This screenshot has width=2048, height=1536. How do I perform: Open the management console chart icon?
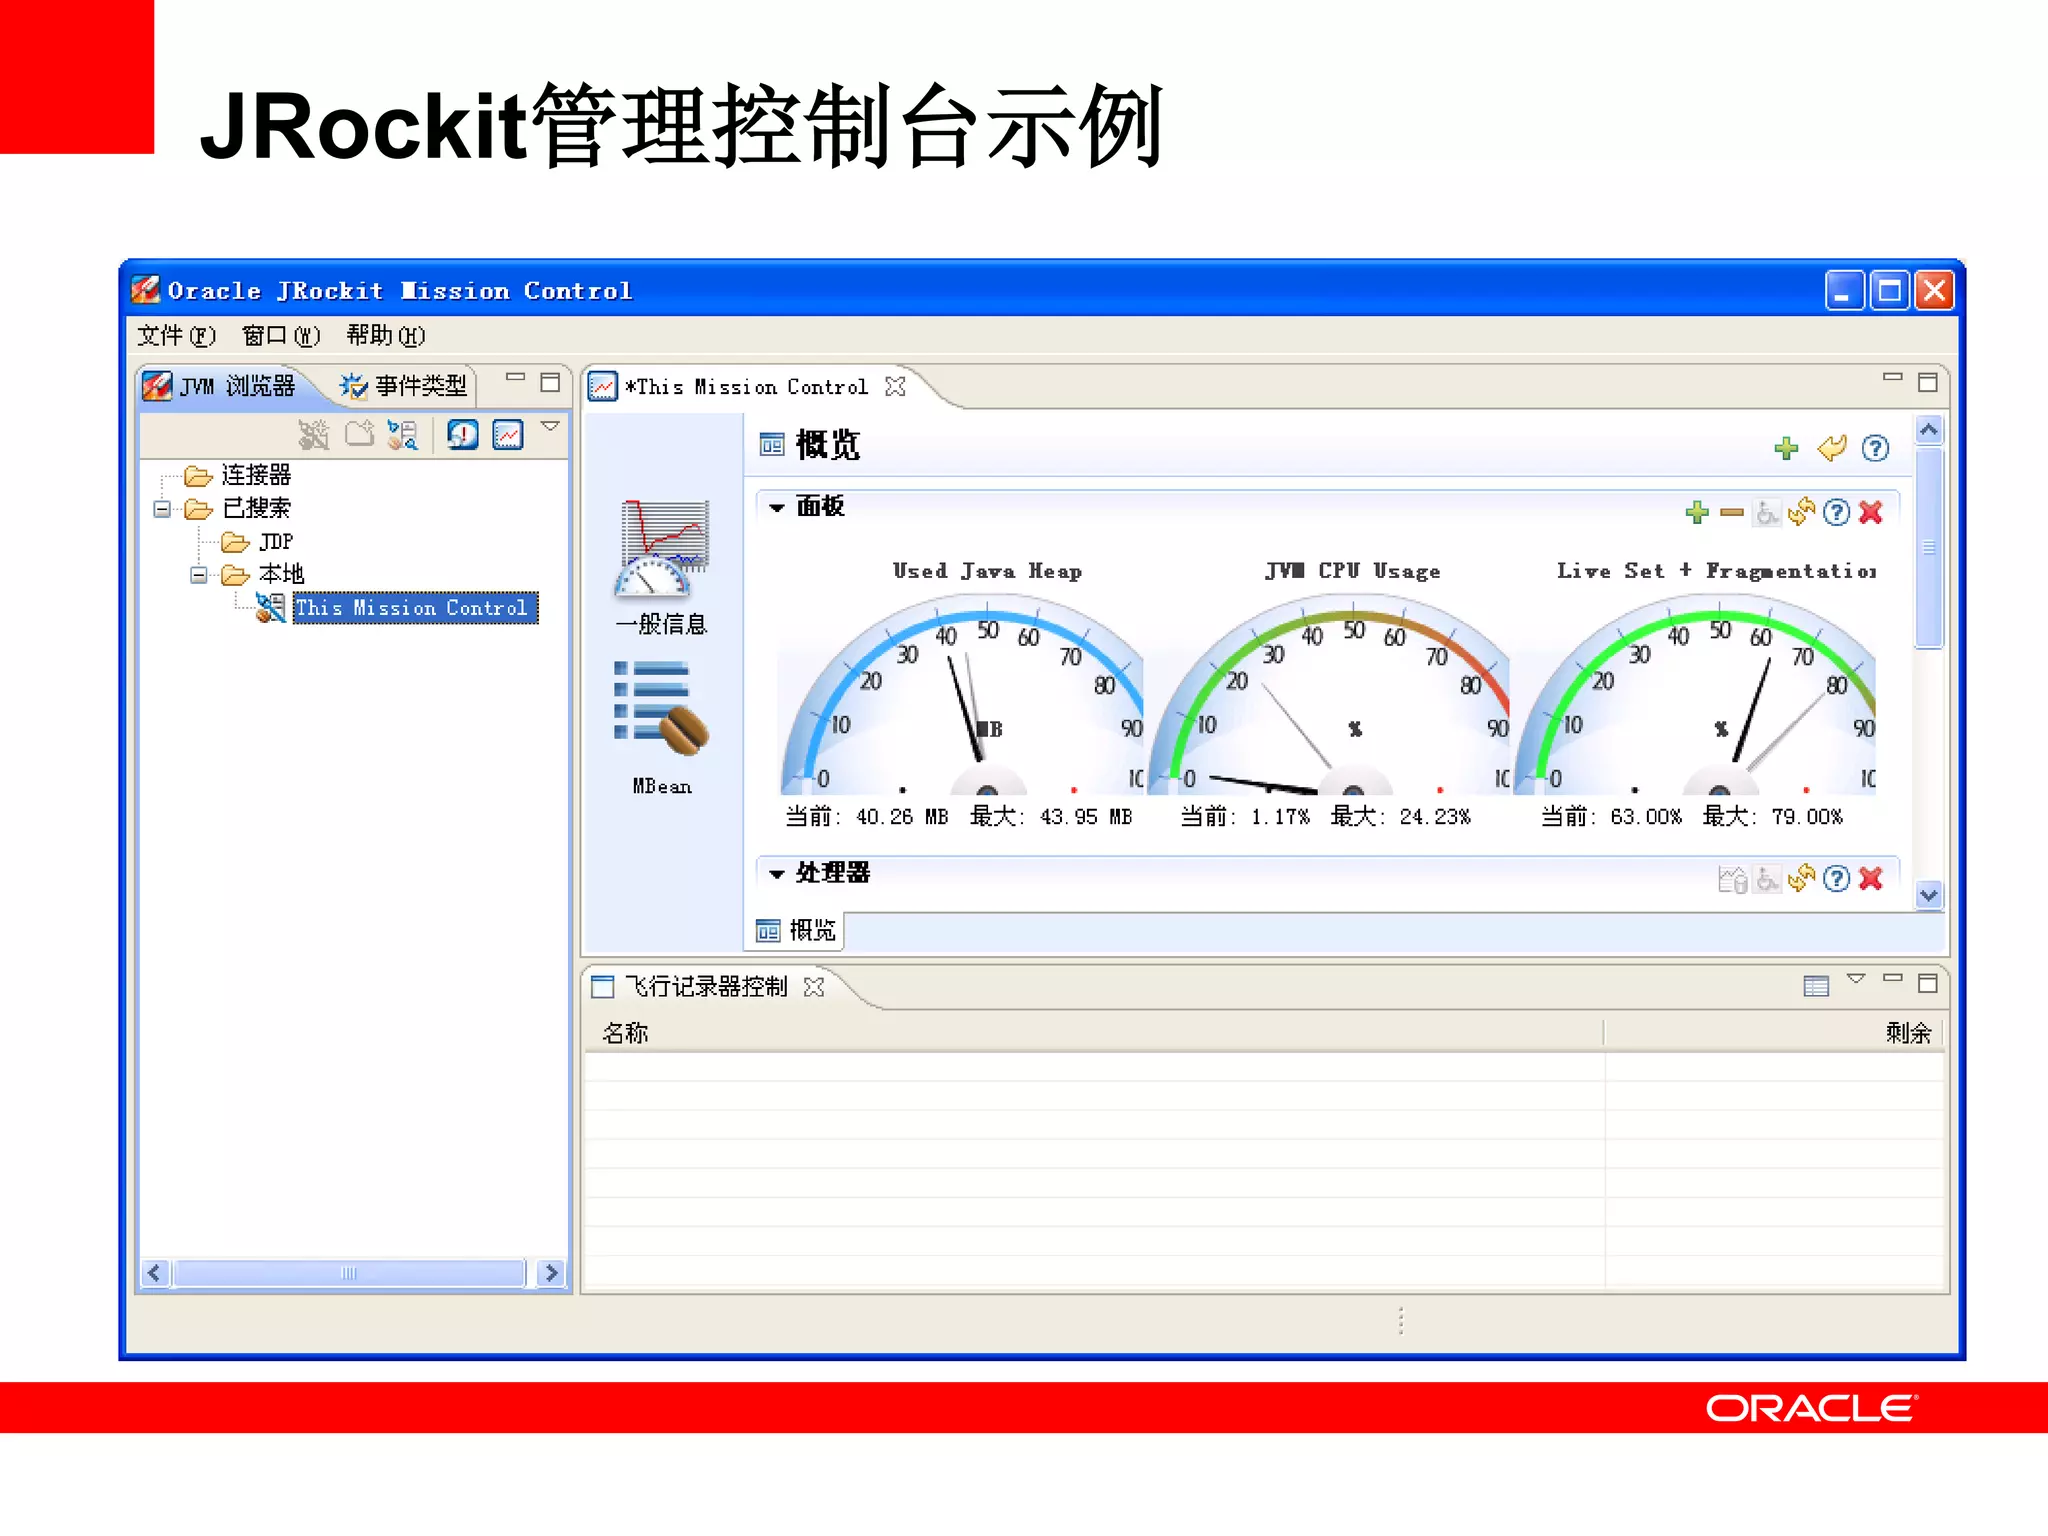click(x=508, y=435)
